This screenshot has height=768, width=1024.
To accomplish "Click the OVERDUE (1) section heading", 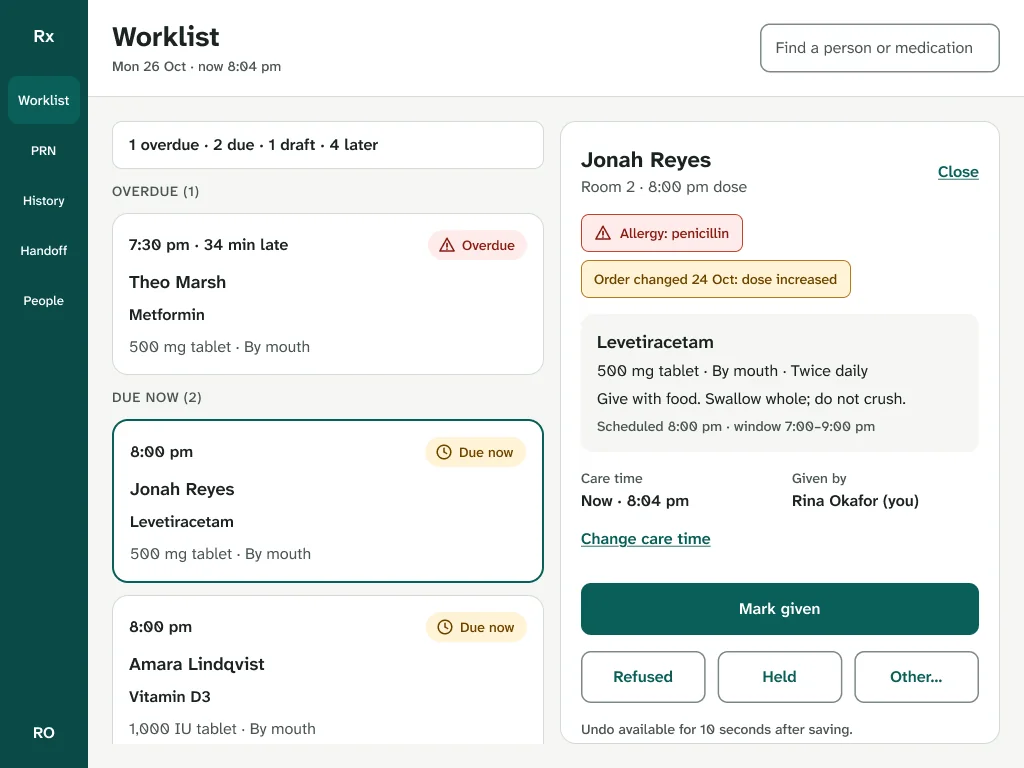I will [155, 191].
